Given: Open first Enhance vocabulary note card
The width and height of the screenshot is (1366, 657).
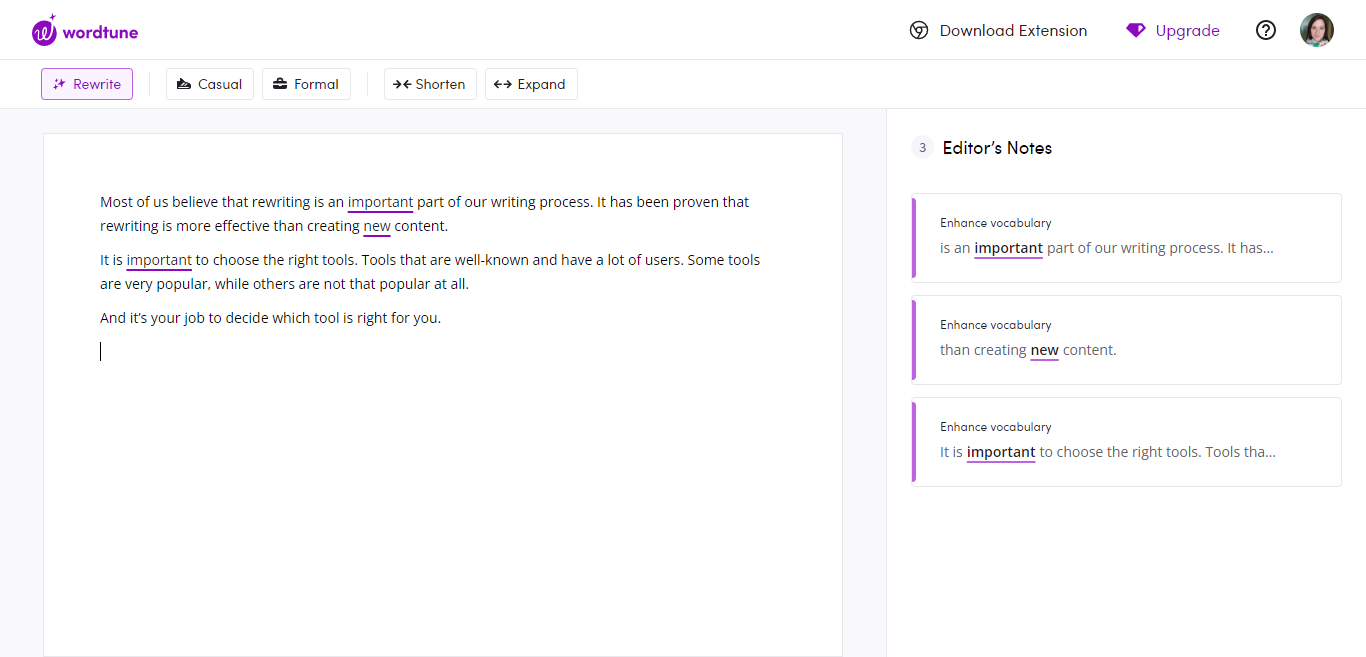Looking at the screenshot, I should tap(1126, 238).
